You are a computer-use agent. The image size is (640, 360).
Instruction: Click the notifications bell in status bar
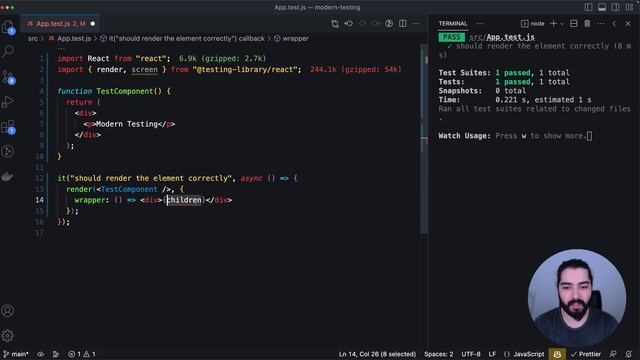tap(629, 354)
